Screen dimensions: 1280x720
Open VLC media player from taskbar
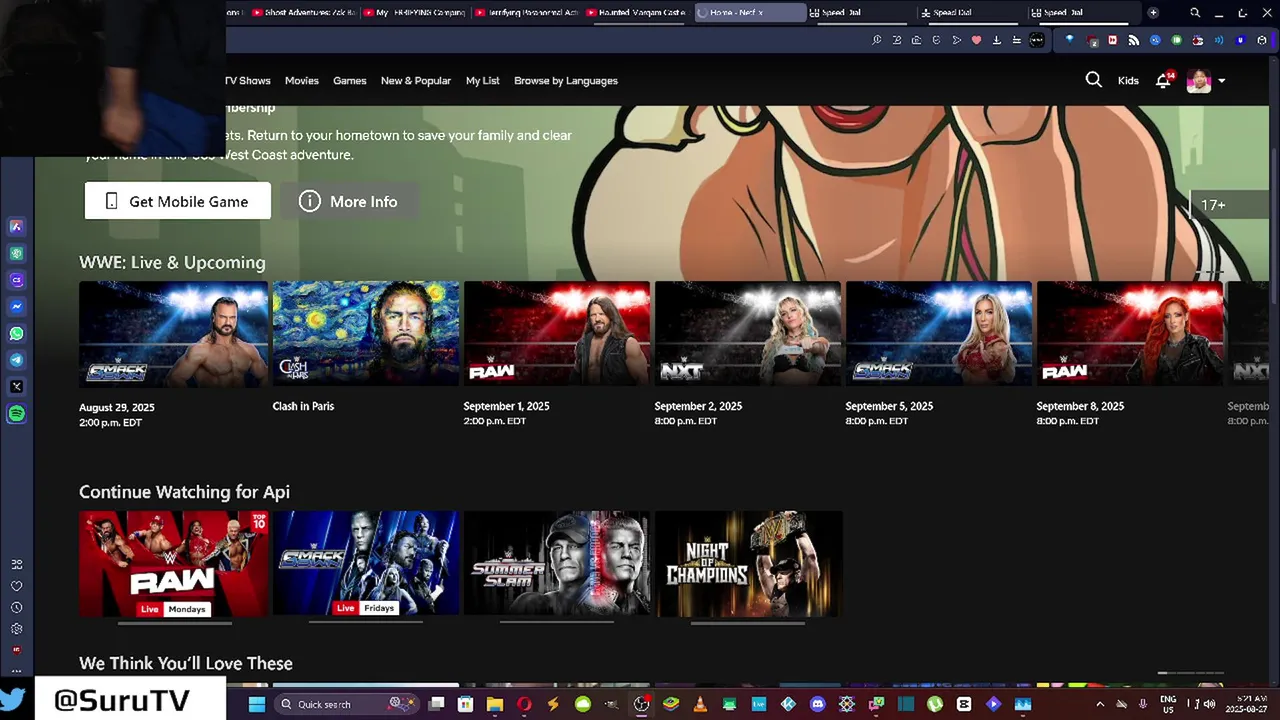tap(700, 704)
